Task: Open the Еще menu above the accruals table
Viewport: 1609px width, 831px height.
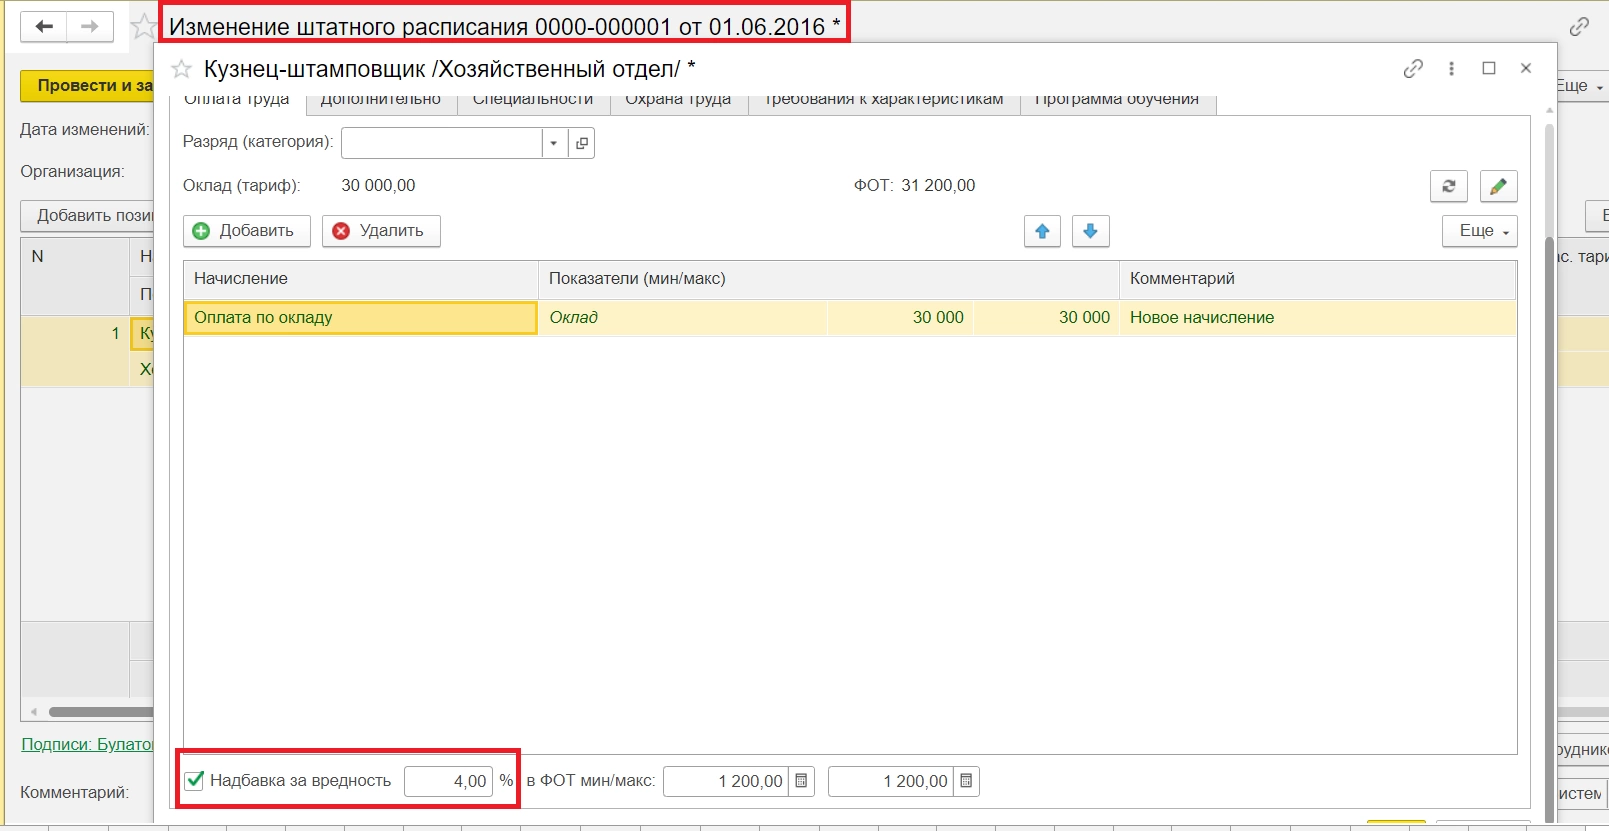Action: point(1480,231)
